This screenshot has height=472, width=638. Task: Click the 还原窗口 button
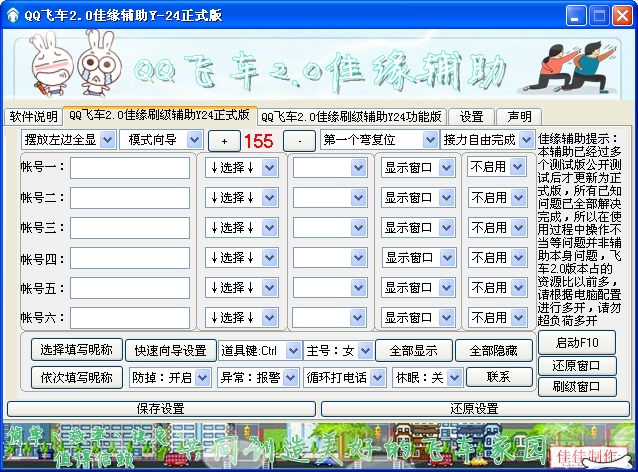[577, 366]
